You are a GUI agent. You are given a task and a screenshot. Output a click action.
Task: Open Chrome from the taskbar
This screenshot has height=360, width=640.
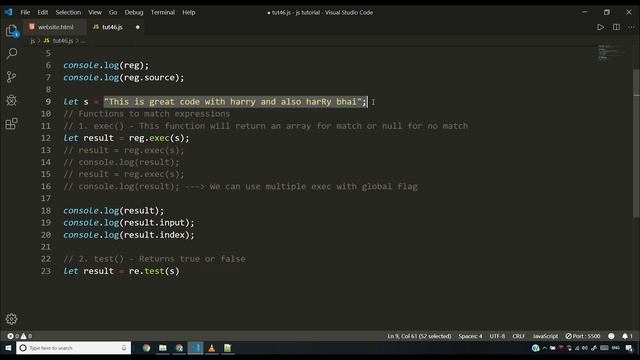(x=147, y=348)
